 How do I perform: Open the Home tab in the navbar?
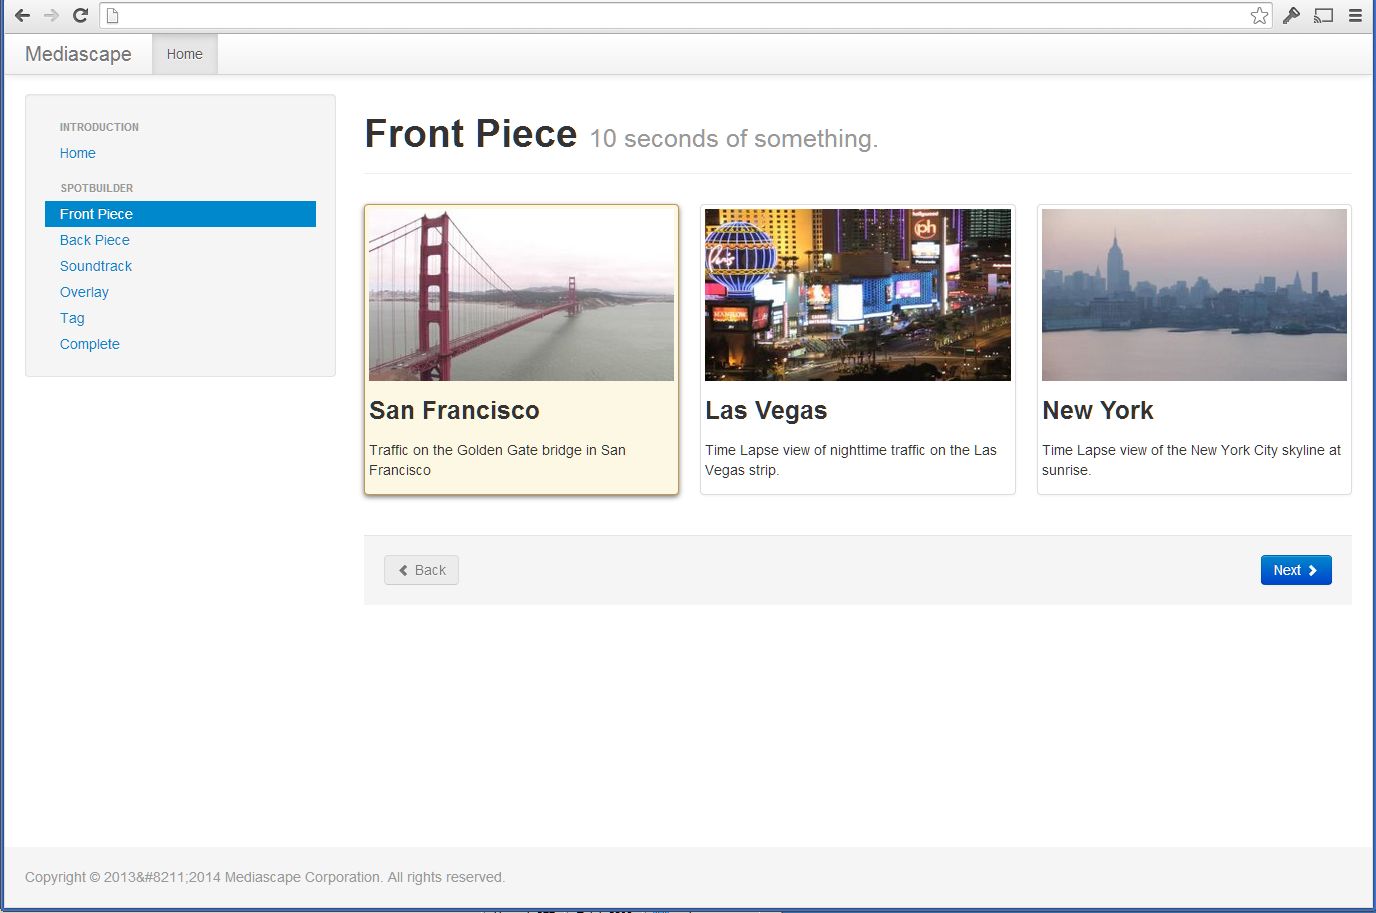click(184, 54)
